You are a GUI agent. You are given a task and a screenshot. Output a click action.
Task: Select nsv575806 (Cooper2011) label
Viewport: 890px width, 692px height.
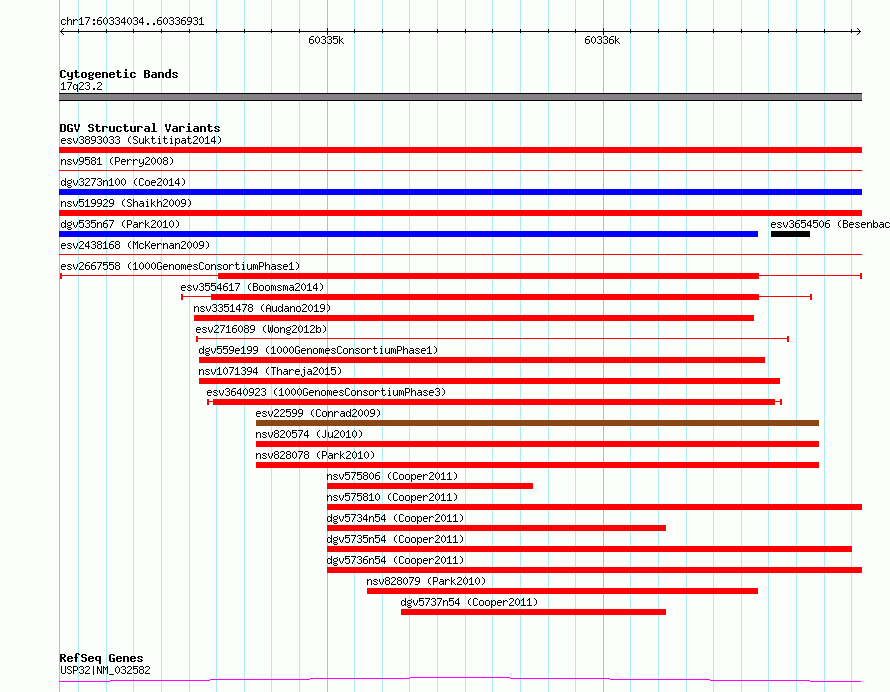point(392,476)
